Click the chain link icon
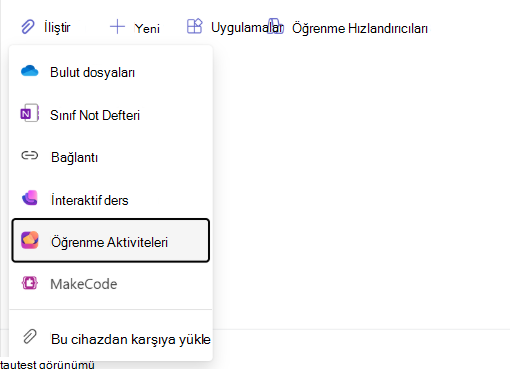This screenshot has height=369, width=510. click(x=30, y=155)
